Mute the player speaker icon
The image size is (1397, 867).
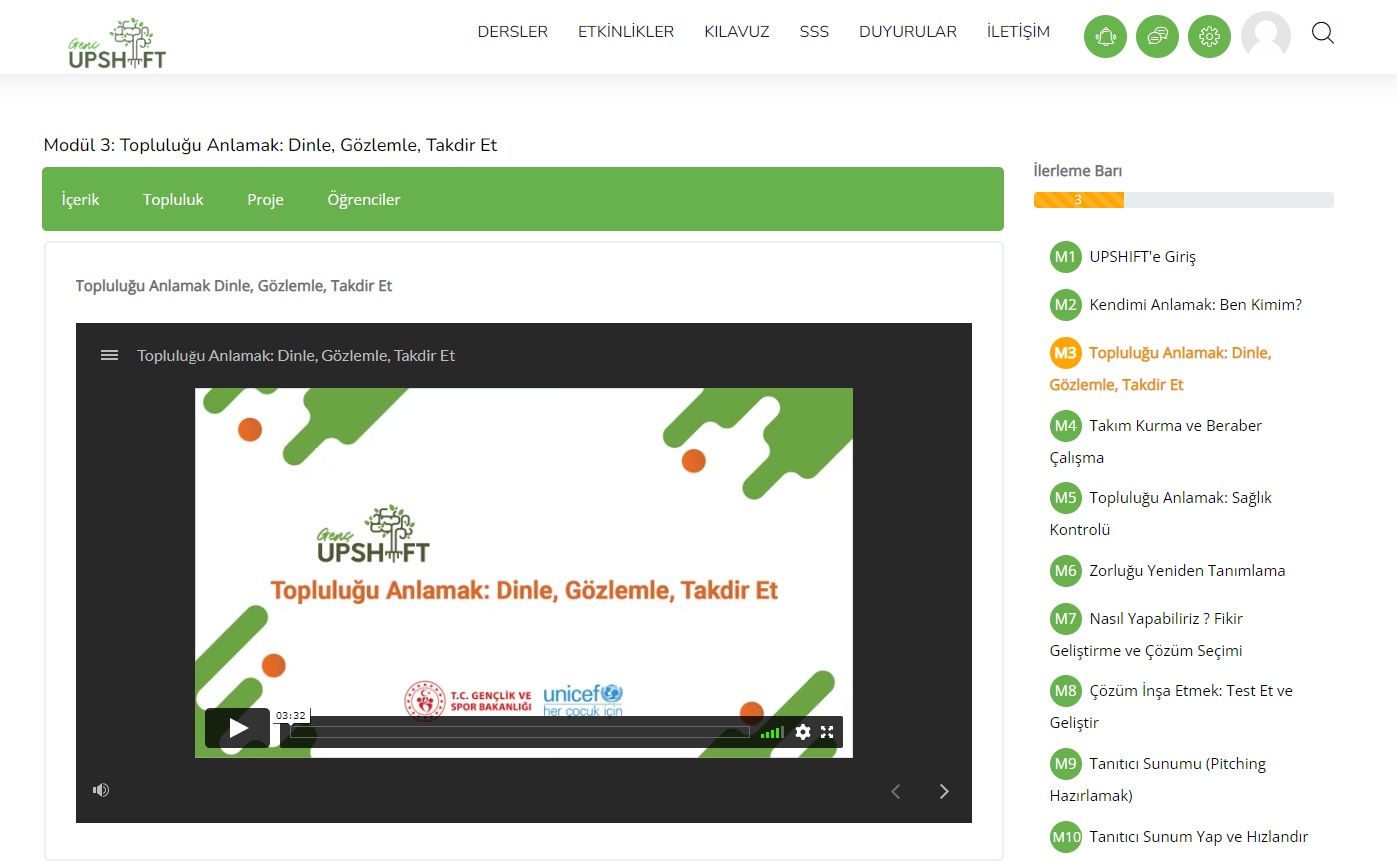[101, 790]
